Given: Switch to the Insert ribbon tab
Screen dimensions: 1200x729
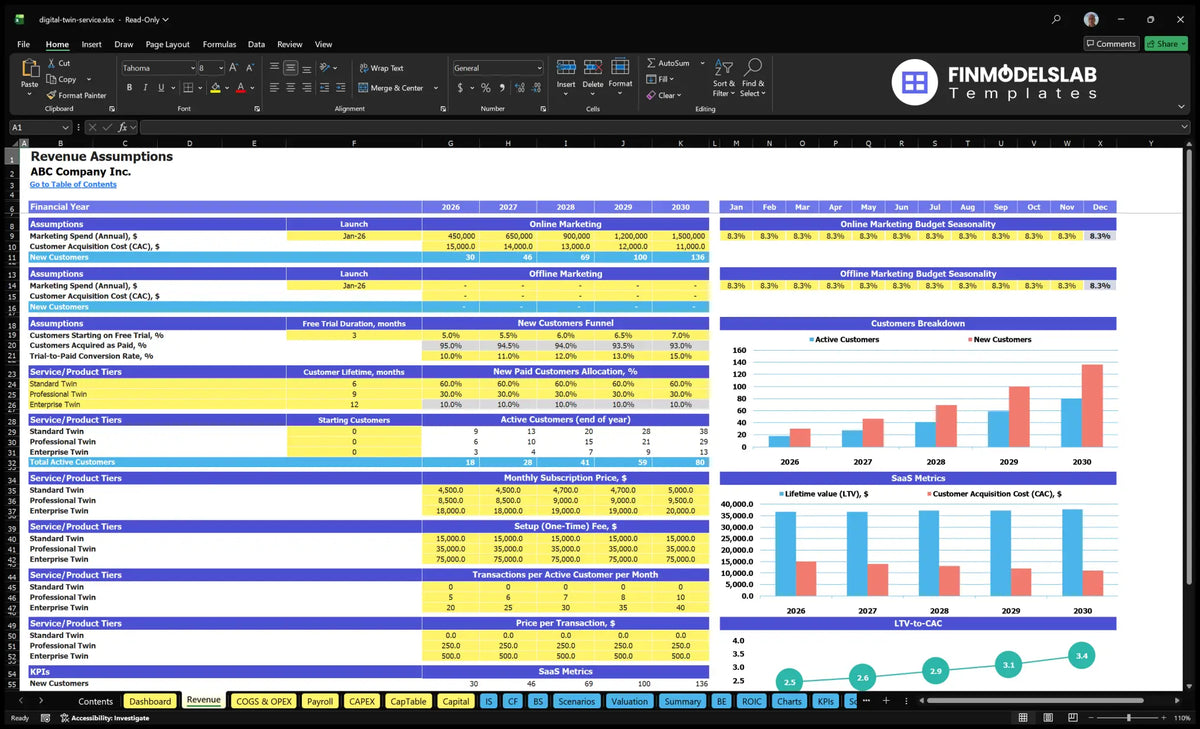Looking at the screenshot, I should pos(91,44).
